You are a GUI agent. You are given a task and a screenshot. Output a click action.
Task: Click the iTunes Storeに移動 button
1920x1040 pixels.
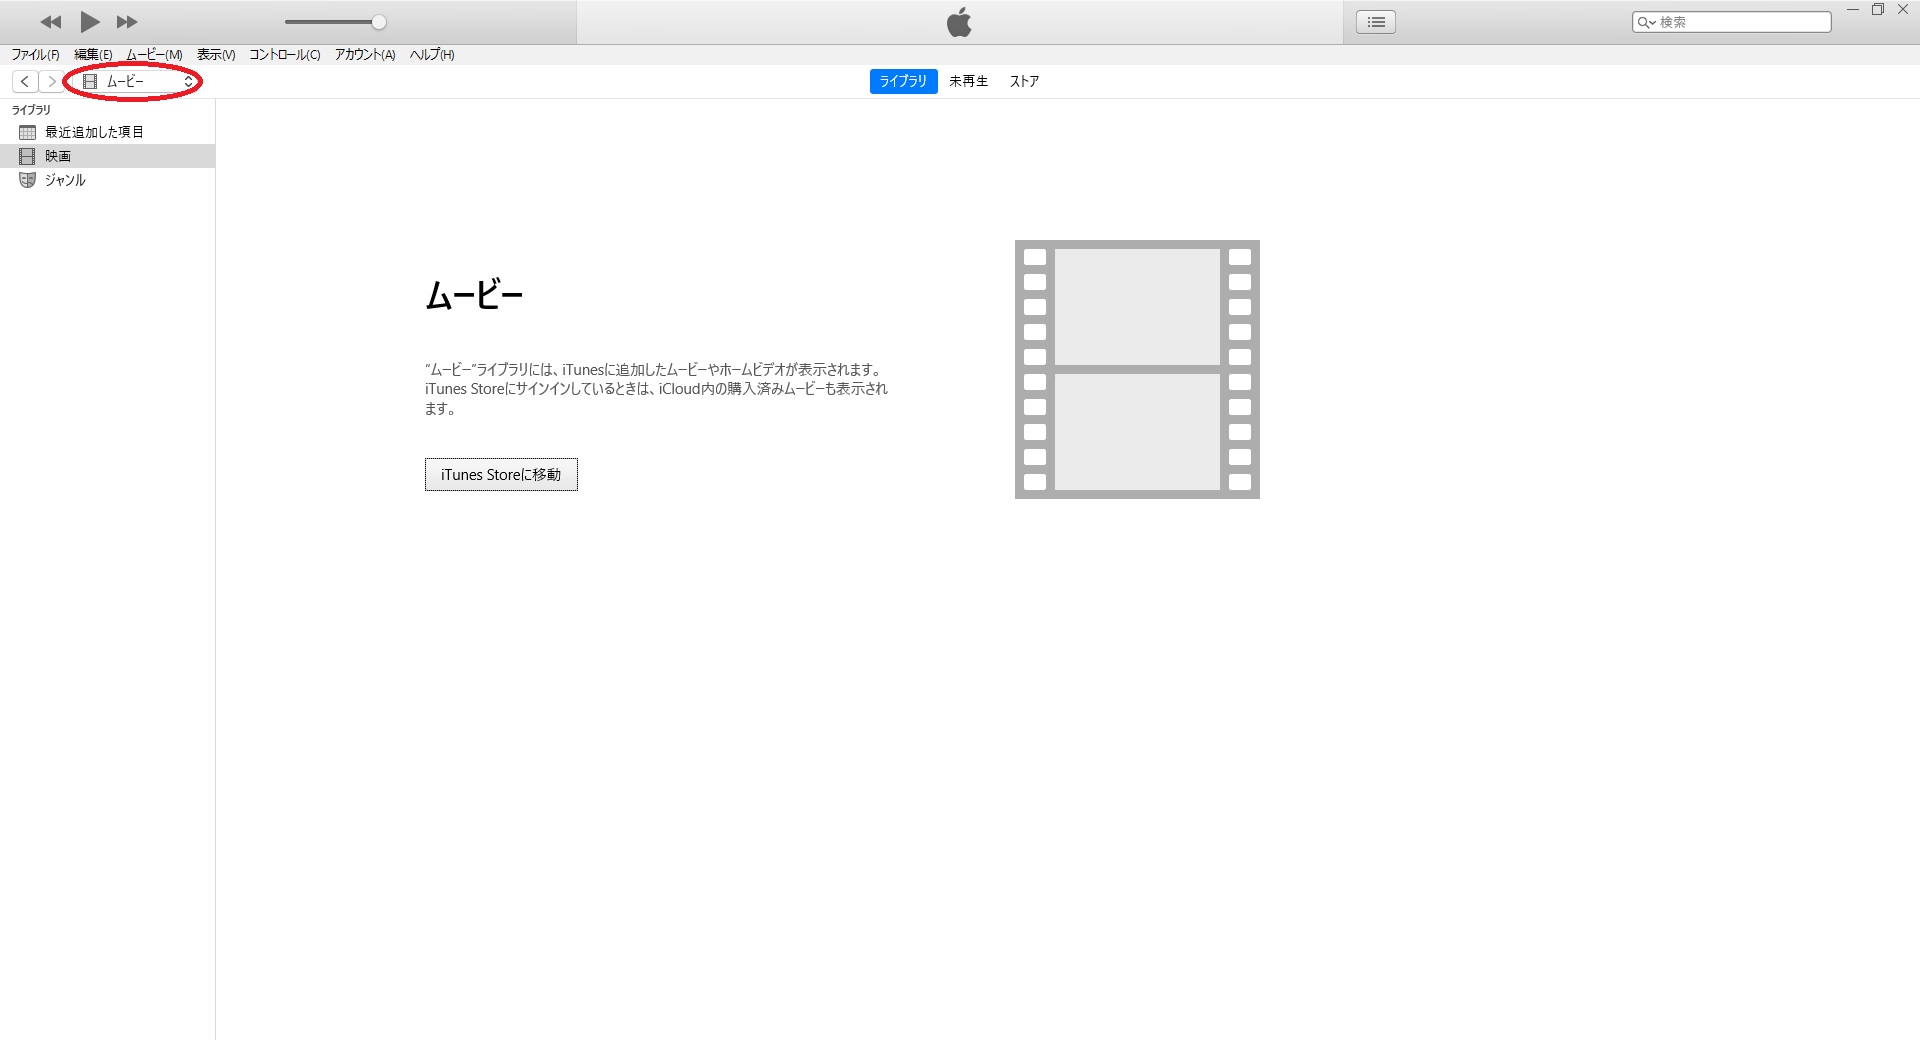(501, 475)
